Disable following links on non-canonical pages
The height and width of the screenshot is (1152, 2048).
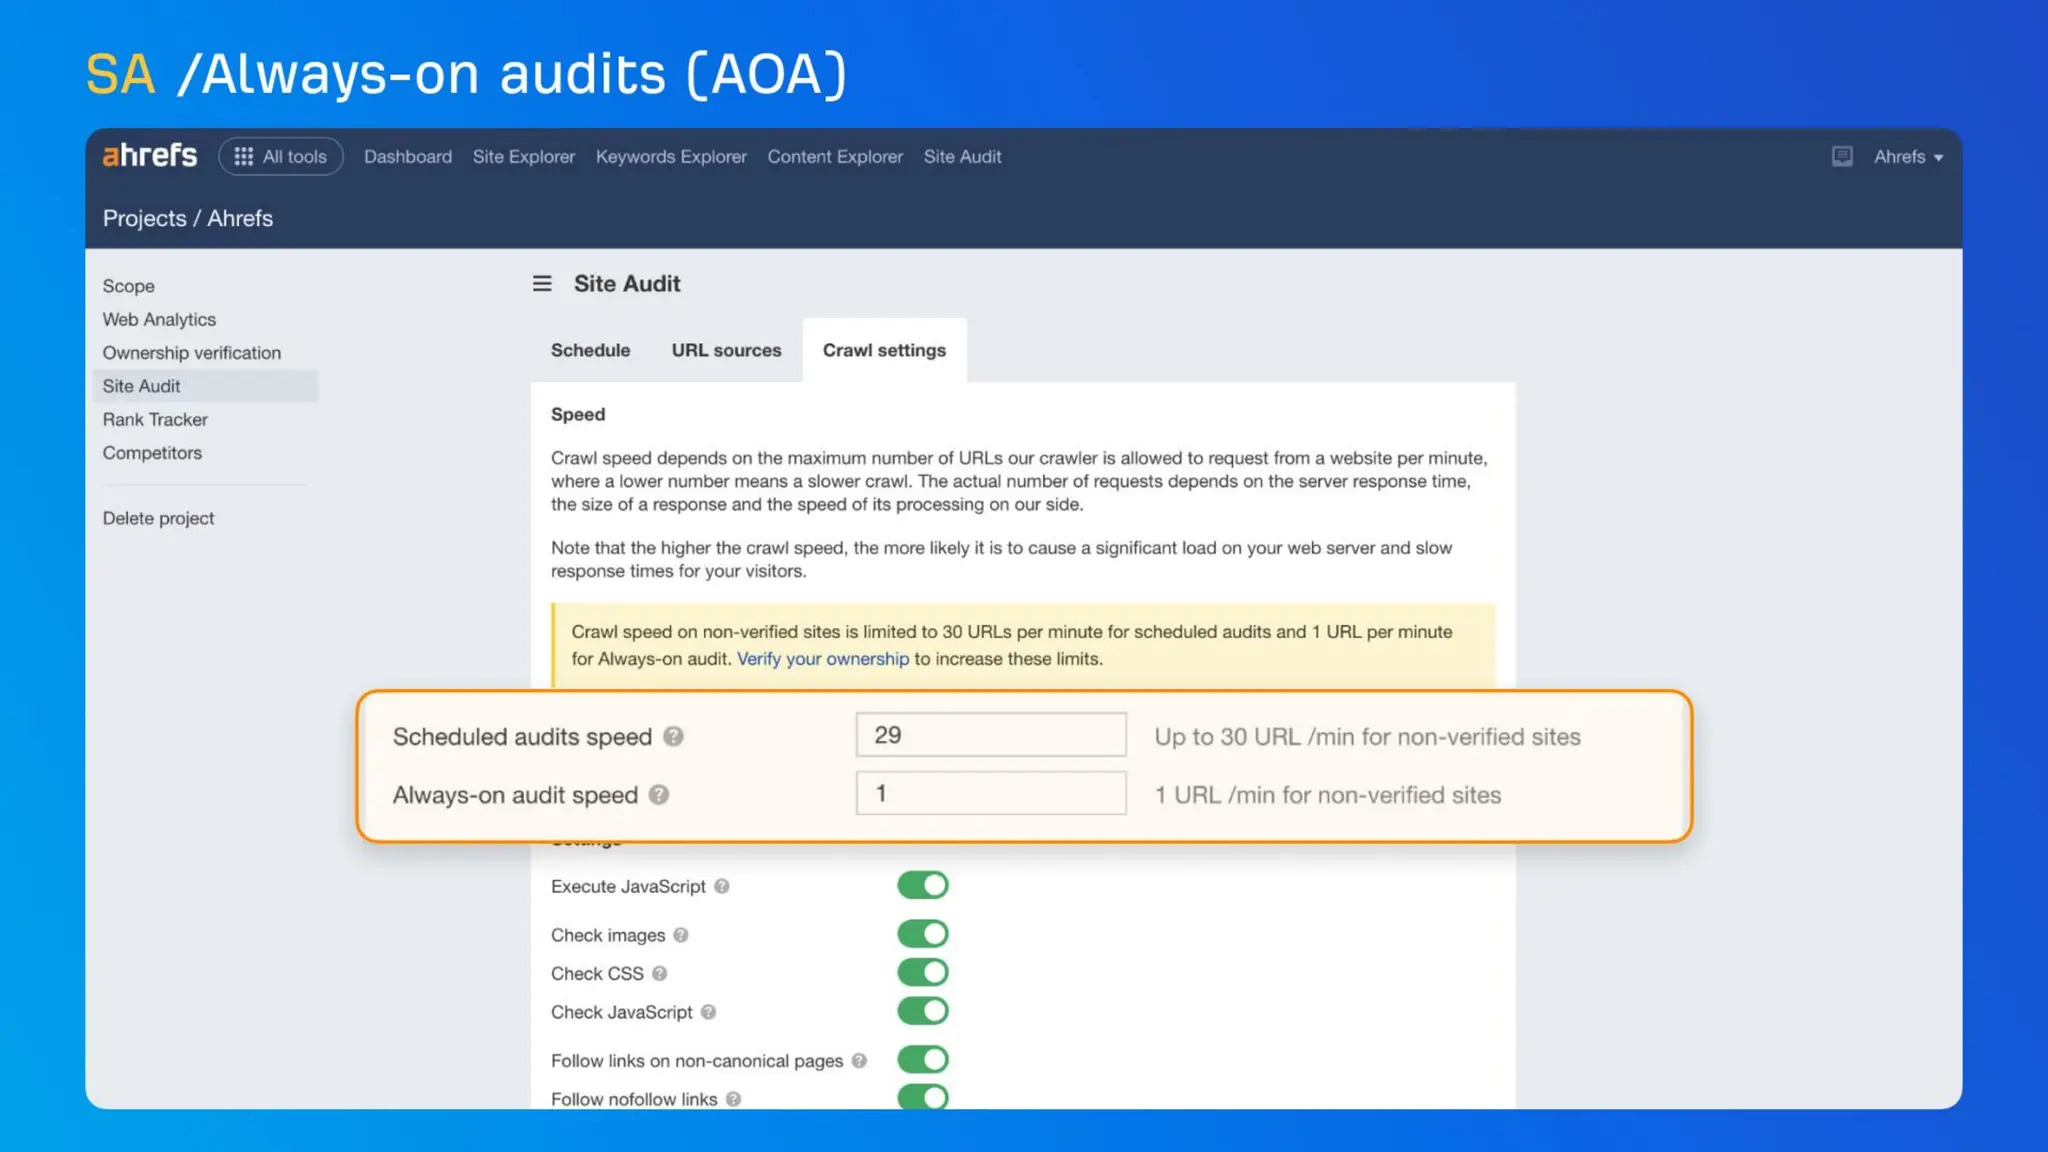coord(923,1059)
